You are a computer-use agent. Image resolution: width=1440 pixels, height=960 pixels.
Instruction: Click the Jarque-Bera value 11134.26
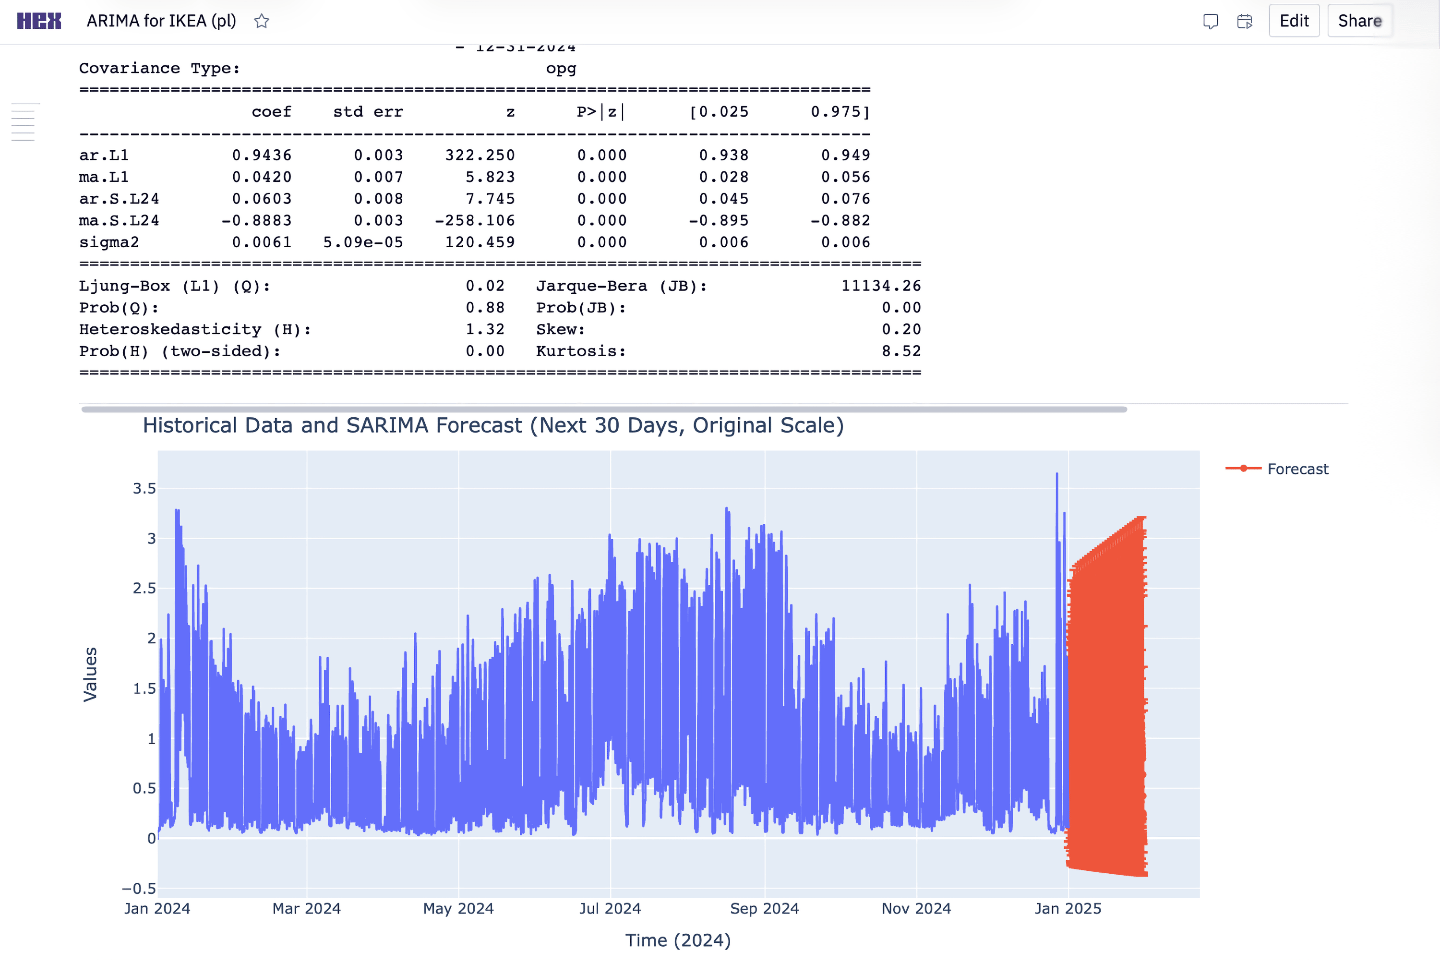881,286
